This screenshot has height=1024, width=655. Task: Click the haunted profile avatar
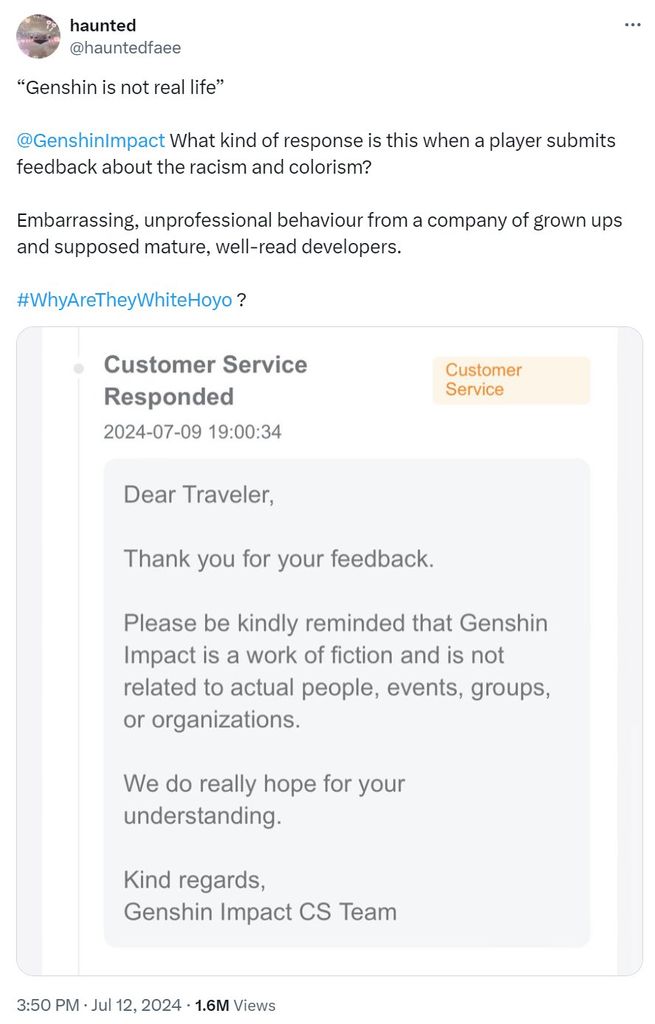pos(38,36)
